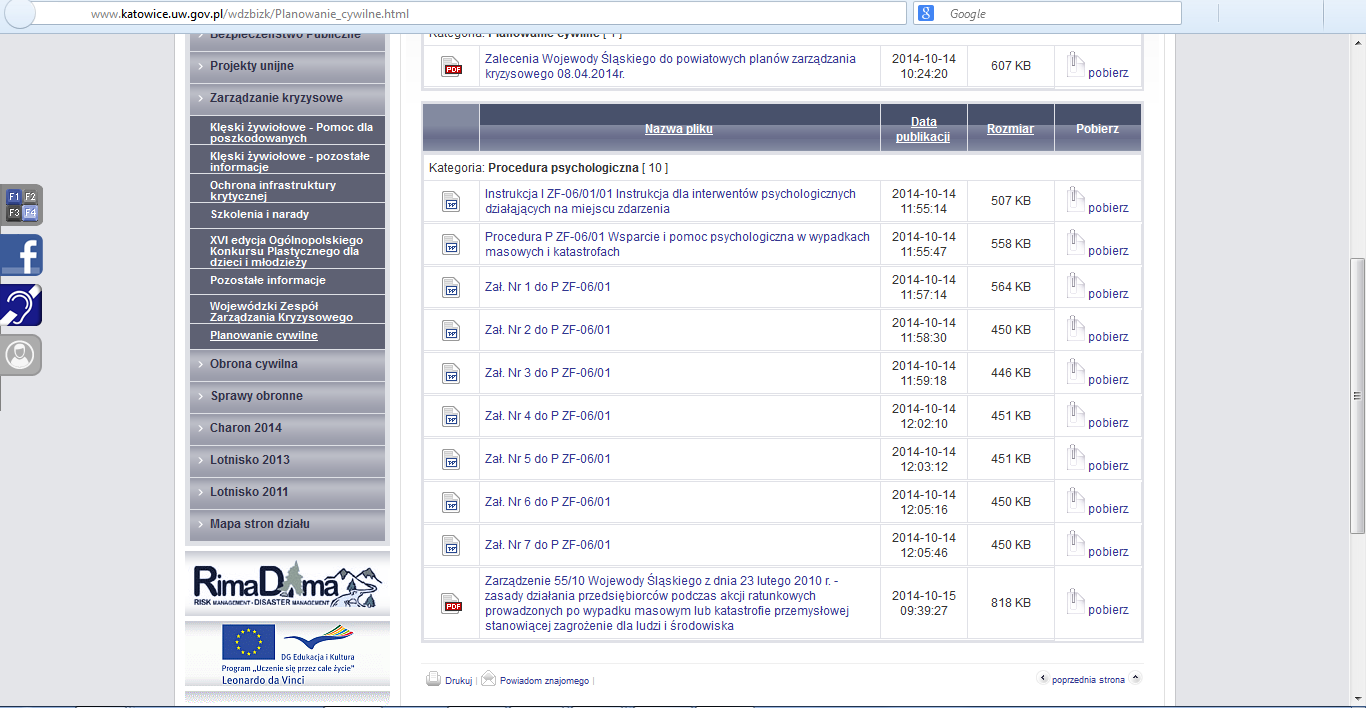The image size is (1366, 708).
Task: Open the Planowanie cywilne submenu link
Action: pos(264,336)
